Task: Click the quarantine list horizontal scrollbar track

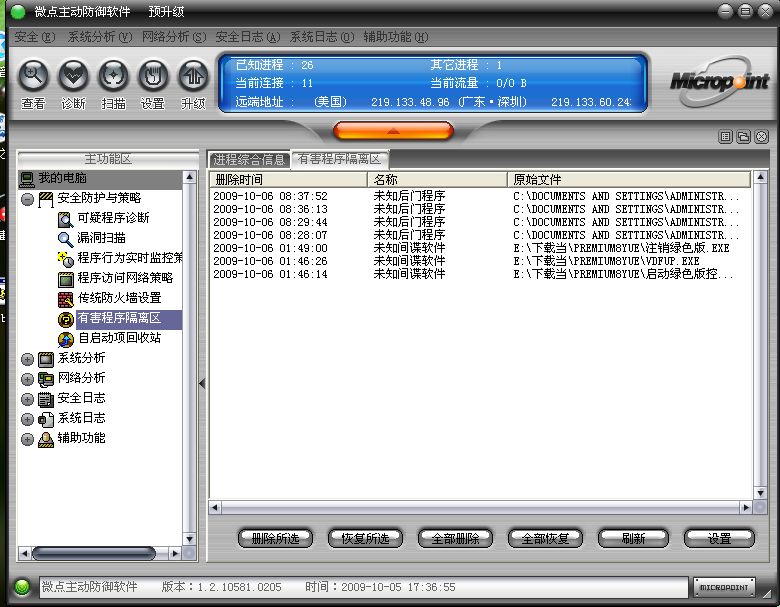Action: 481,507
